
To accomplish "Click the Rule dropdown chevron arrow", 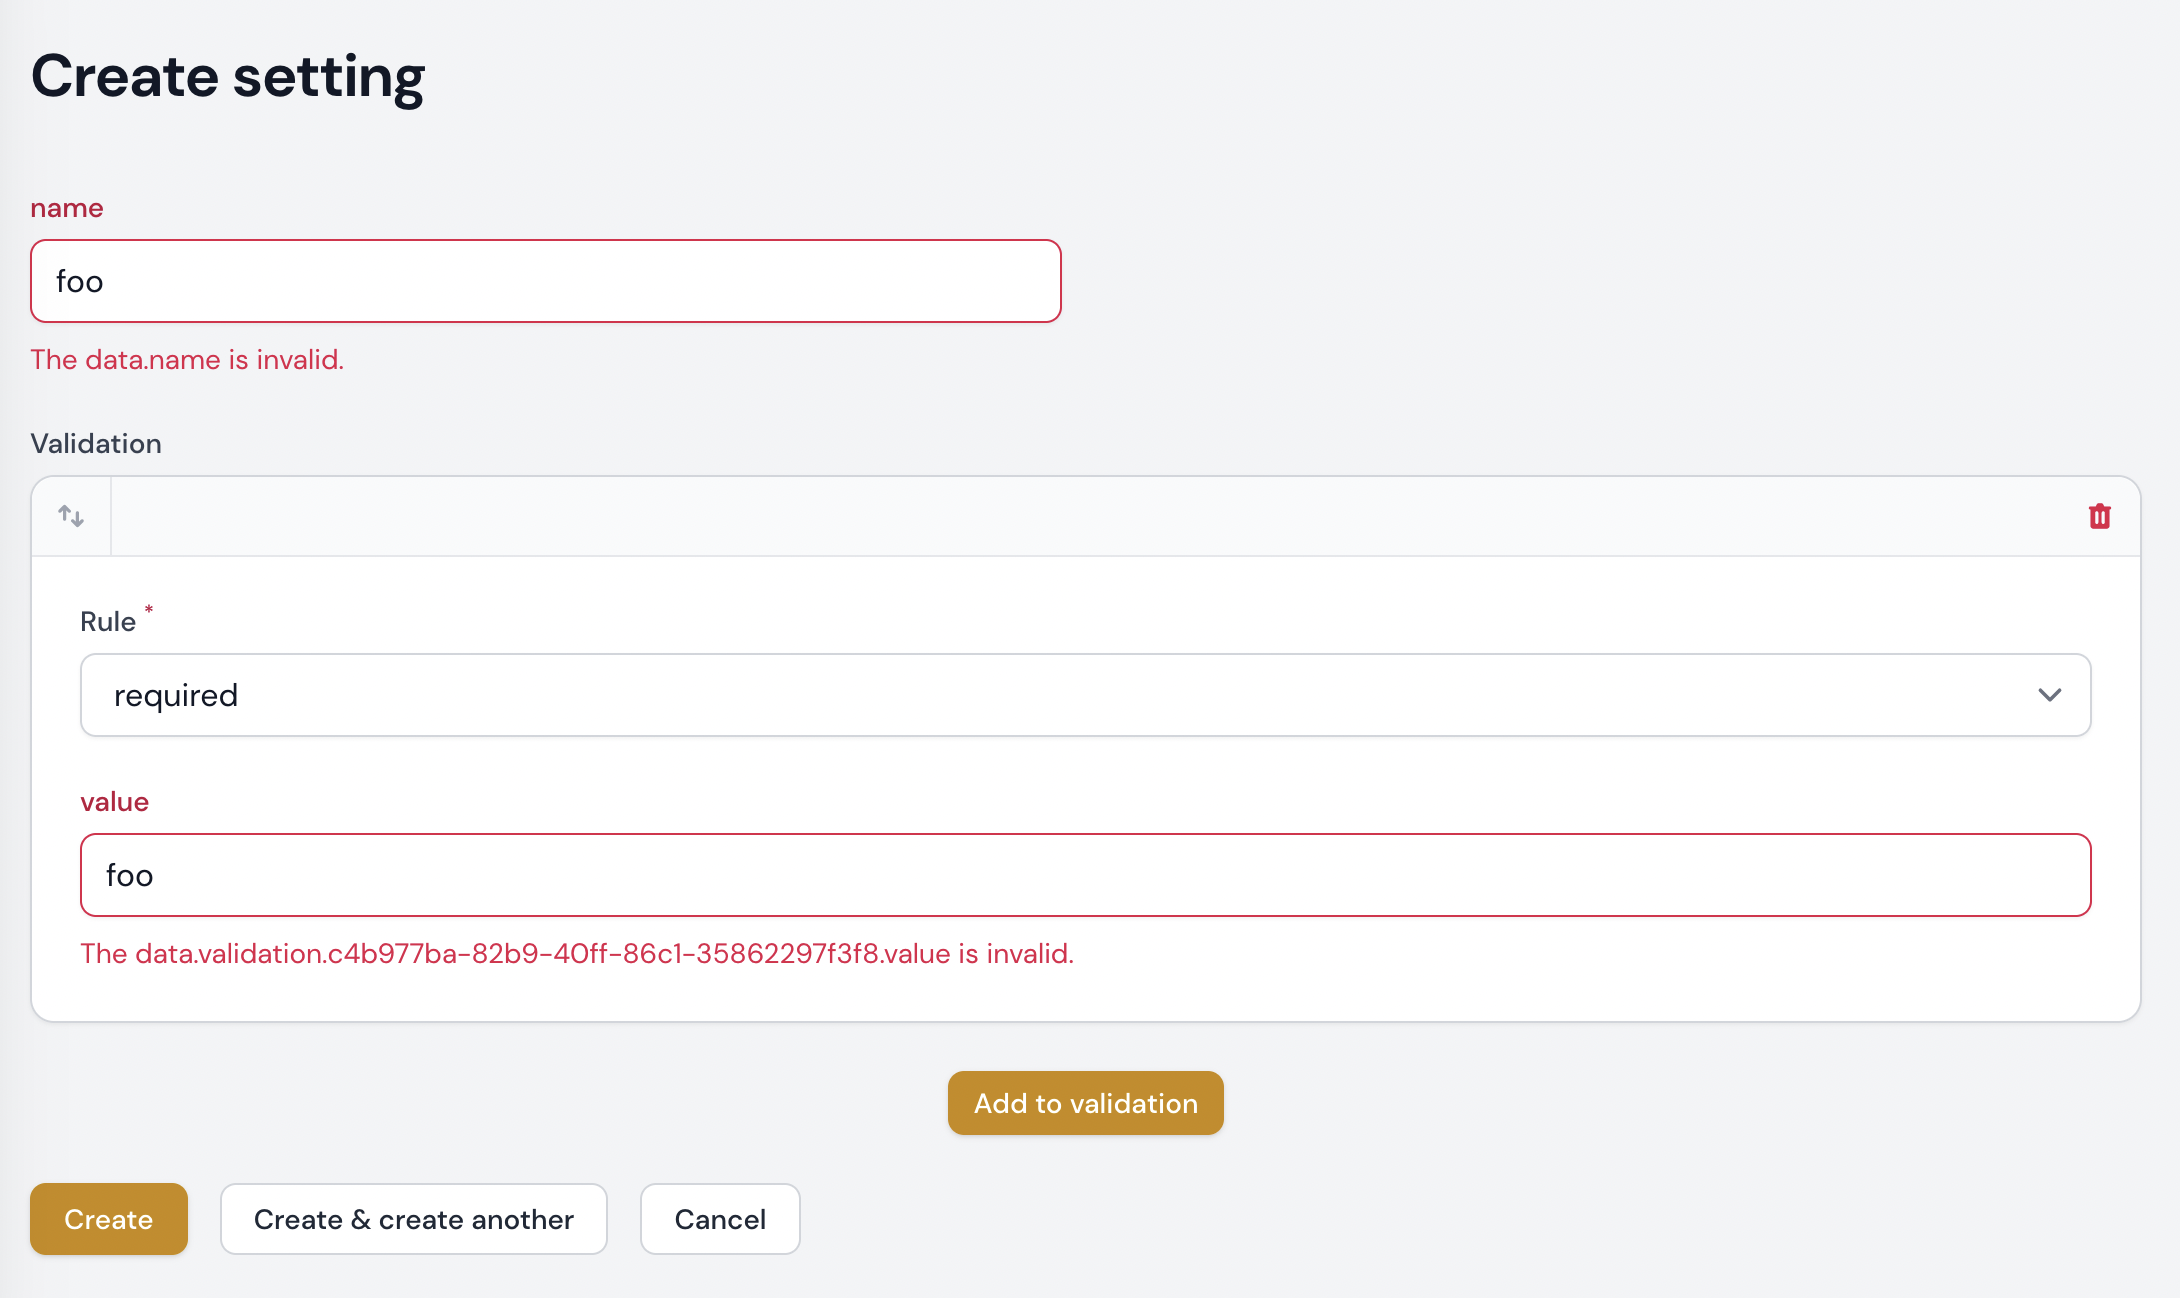I will click(x=2049, y=695).
